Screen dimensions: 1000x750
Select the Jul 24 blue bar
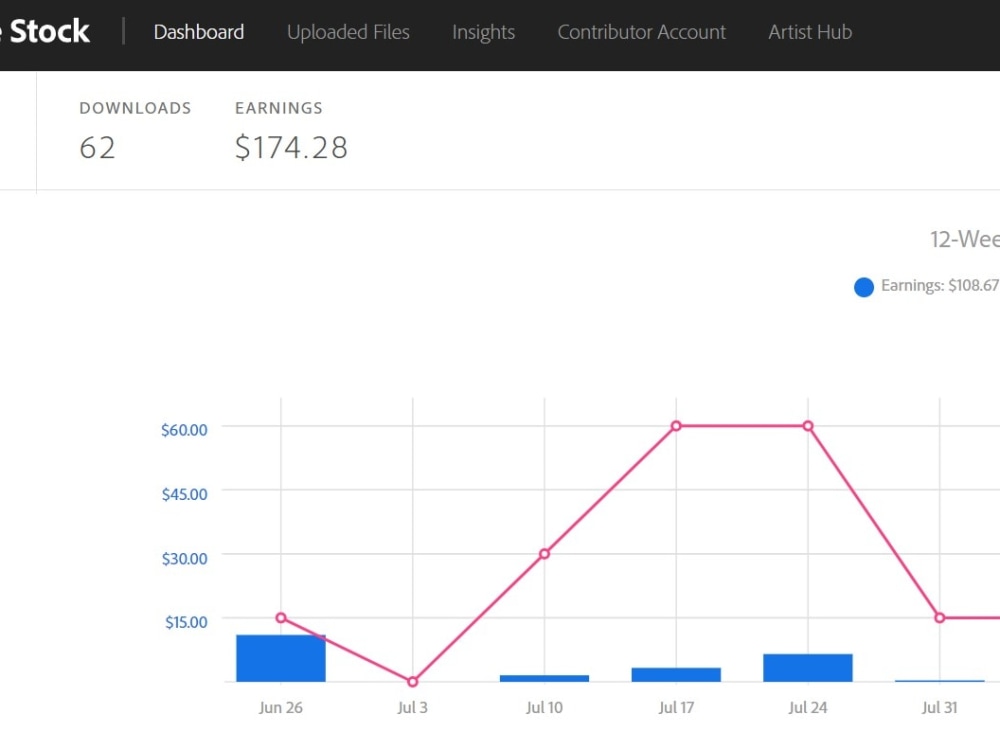[806, 669]
